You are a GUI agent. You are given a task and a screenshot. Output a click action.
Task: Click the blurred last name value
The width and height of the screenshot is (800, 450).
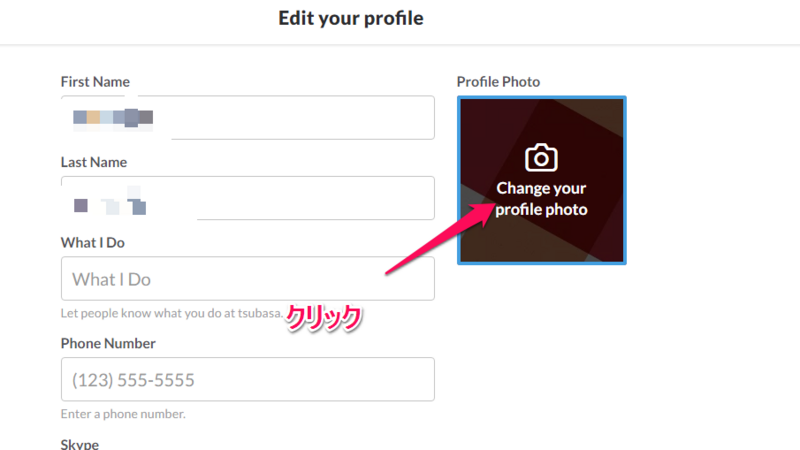pyautogui.click(x=110, y=204)
